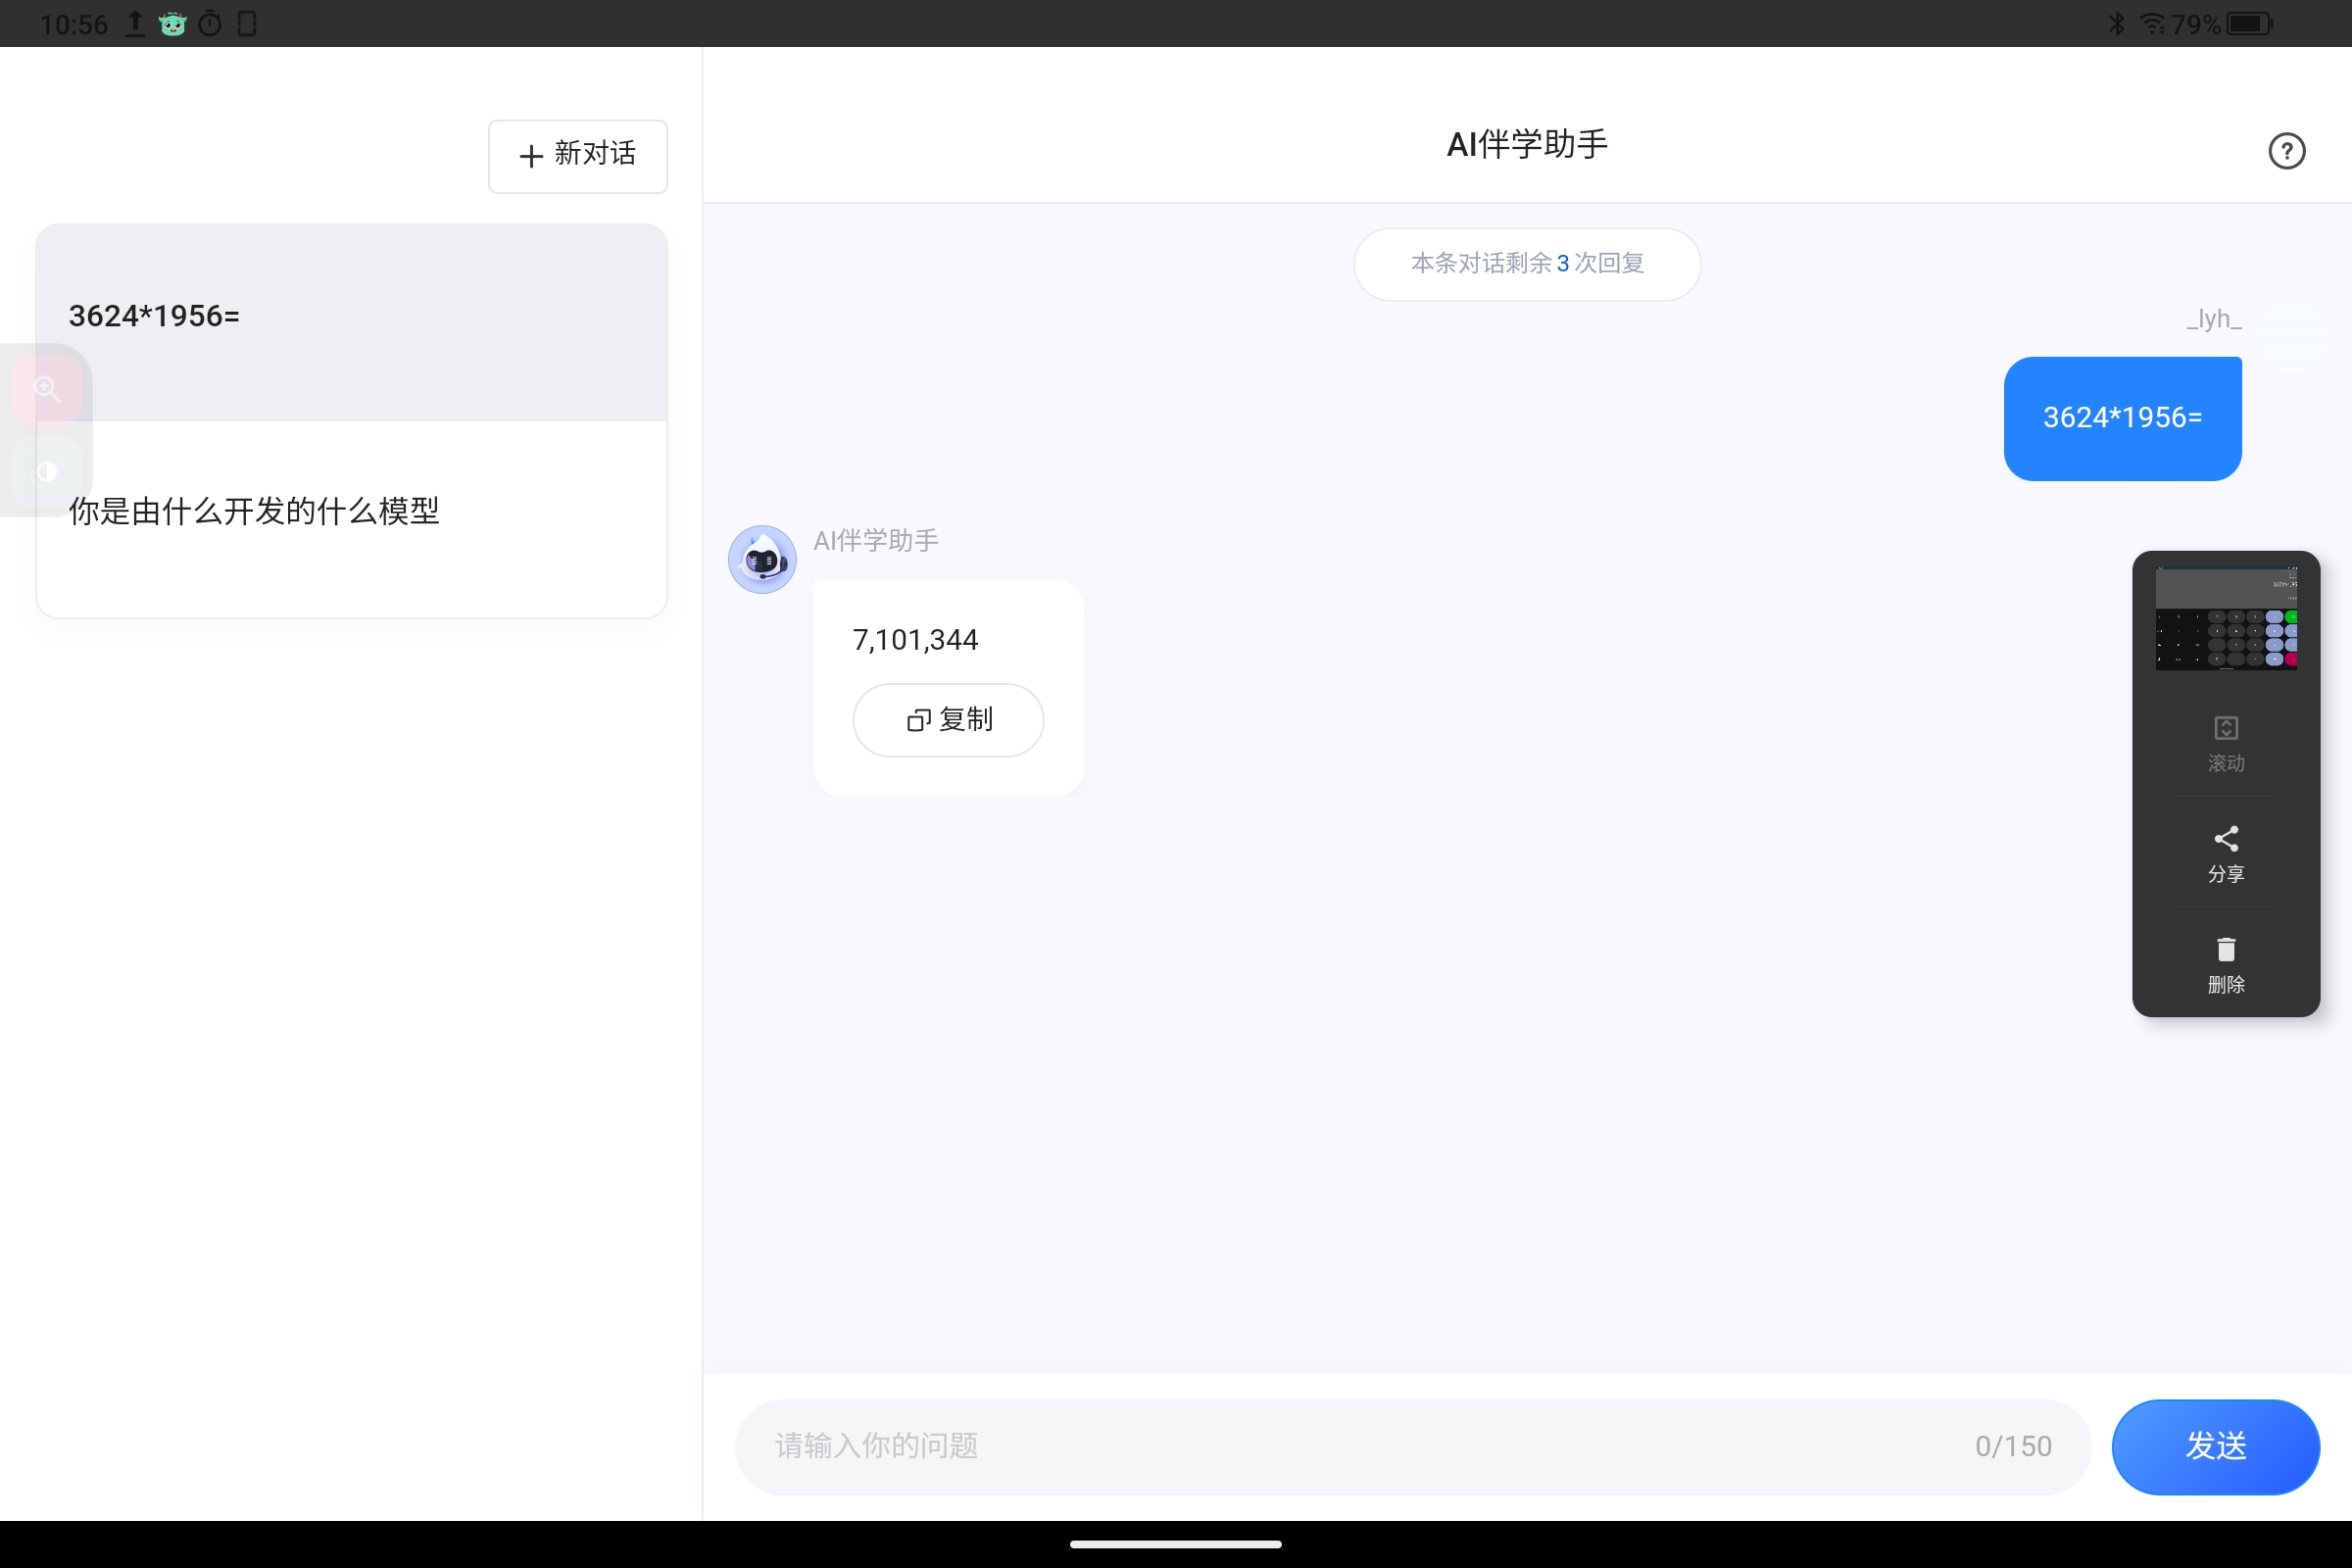Copy the answer with 复制 button
This screenshot has width=2352, height=1568.
[x=948, y=720]
